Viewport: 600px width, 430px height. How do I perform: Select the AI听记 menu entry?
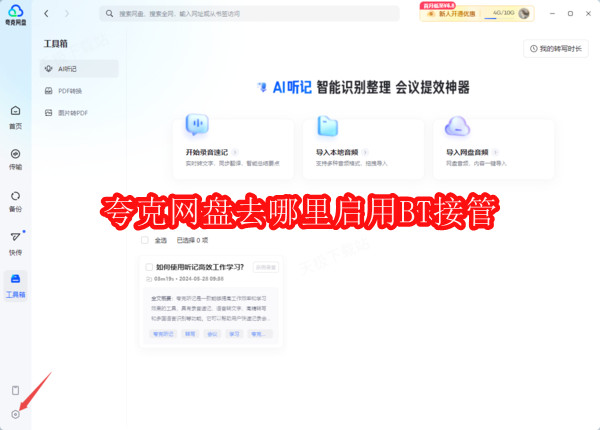(x=79, y=68)
